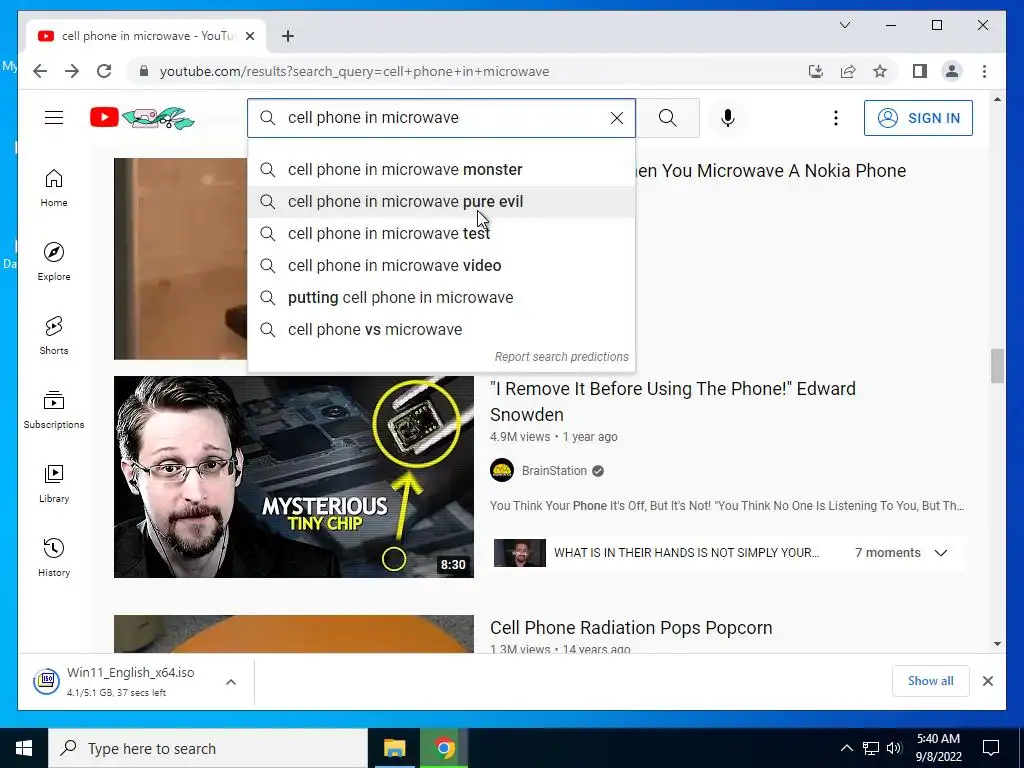Share this page icon in address bar
Screen dimensions: 1024x768
[848, 71]
